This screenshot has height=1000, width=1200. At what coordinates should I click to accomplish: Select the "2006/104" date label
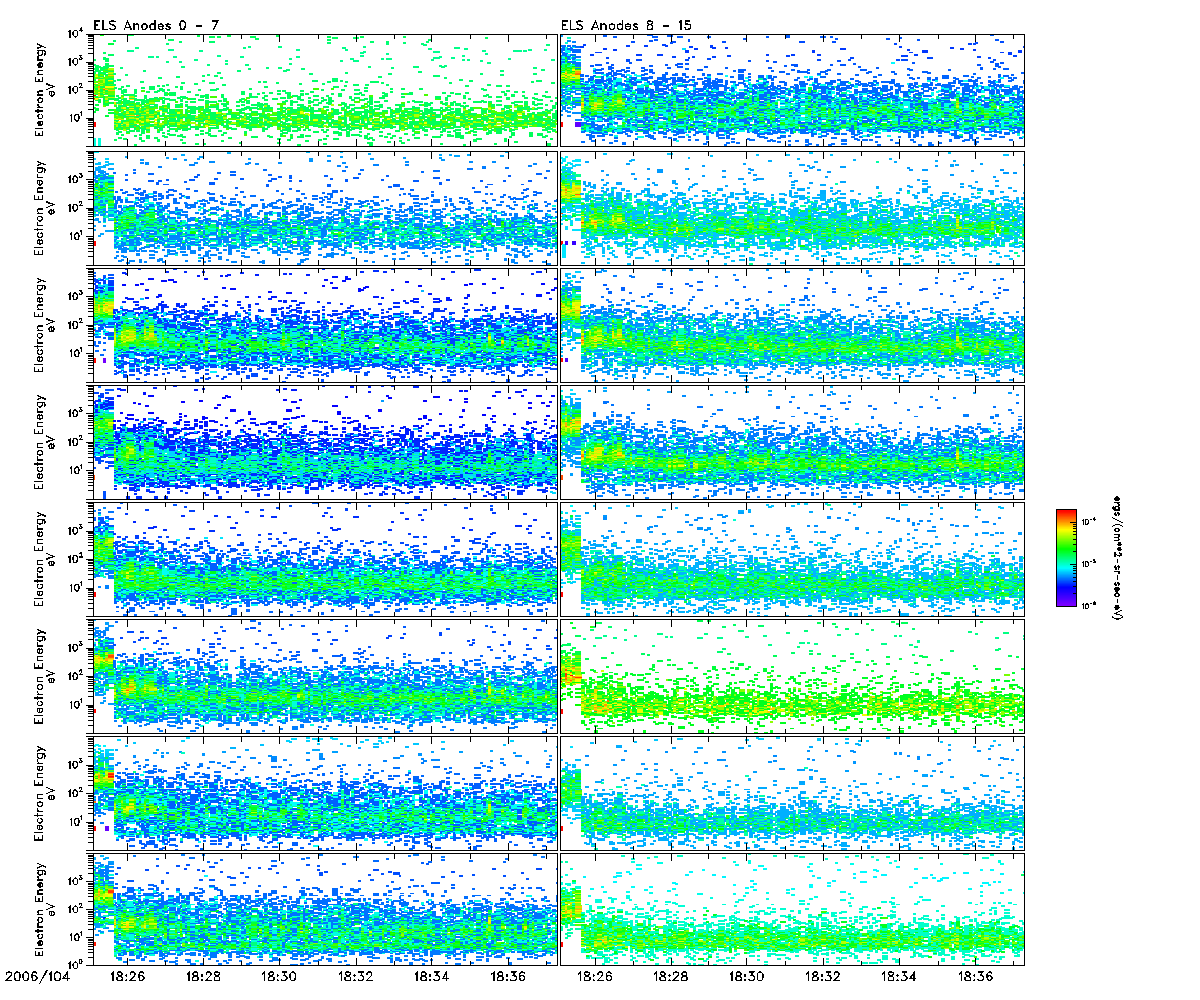(x=35, y=975)
